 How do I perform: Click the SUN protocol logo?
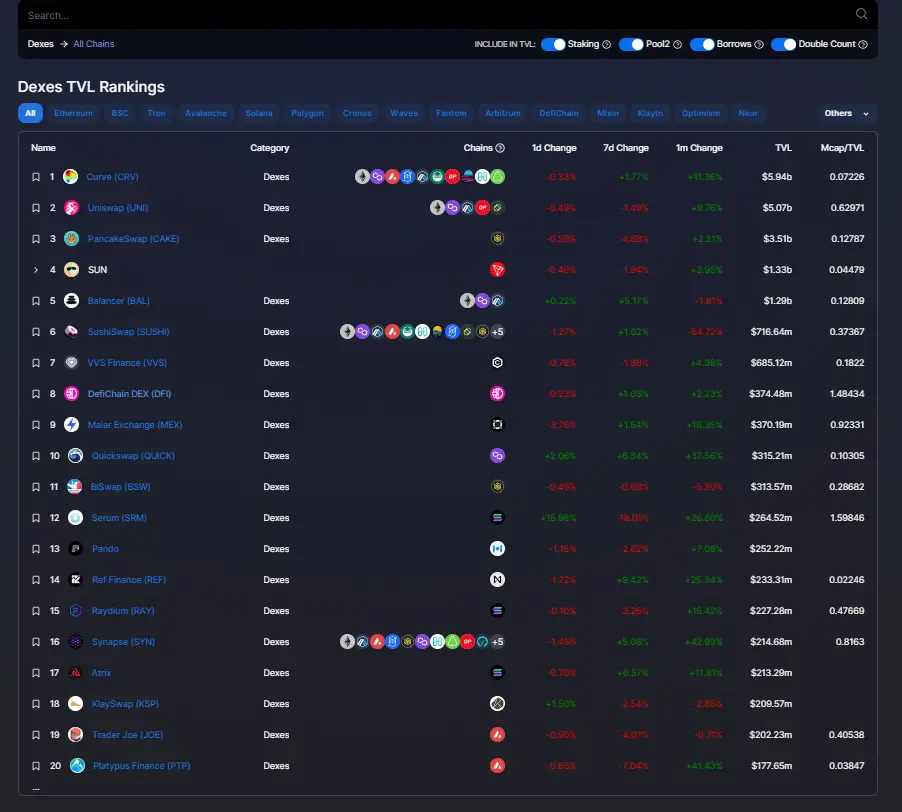coord(71,270)
